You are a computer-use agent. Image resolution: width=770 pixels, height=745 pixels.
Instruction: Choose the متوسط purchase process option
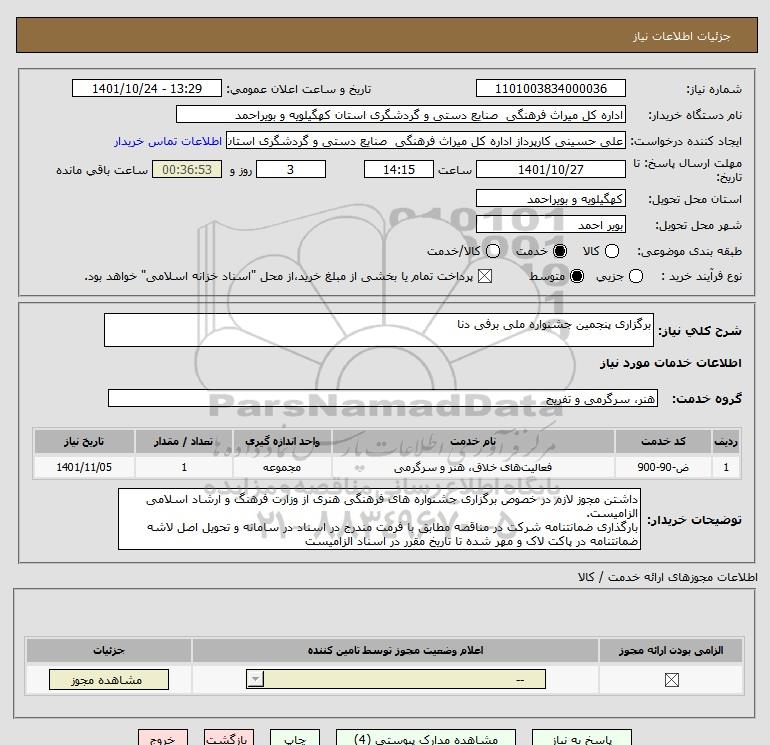(x=577, y=276)
